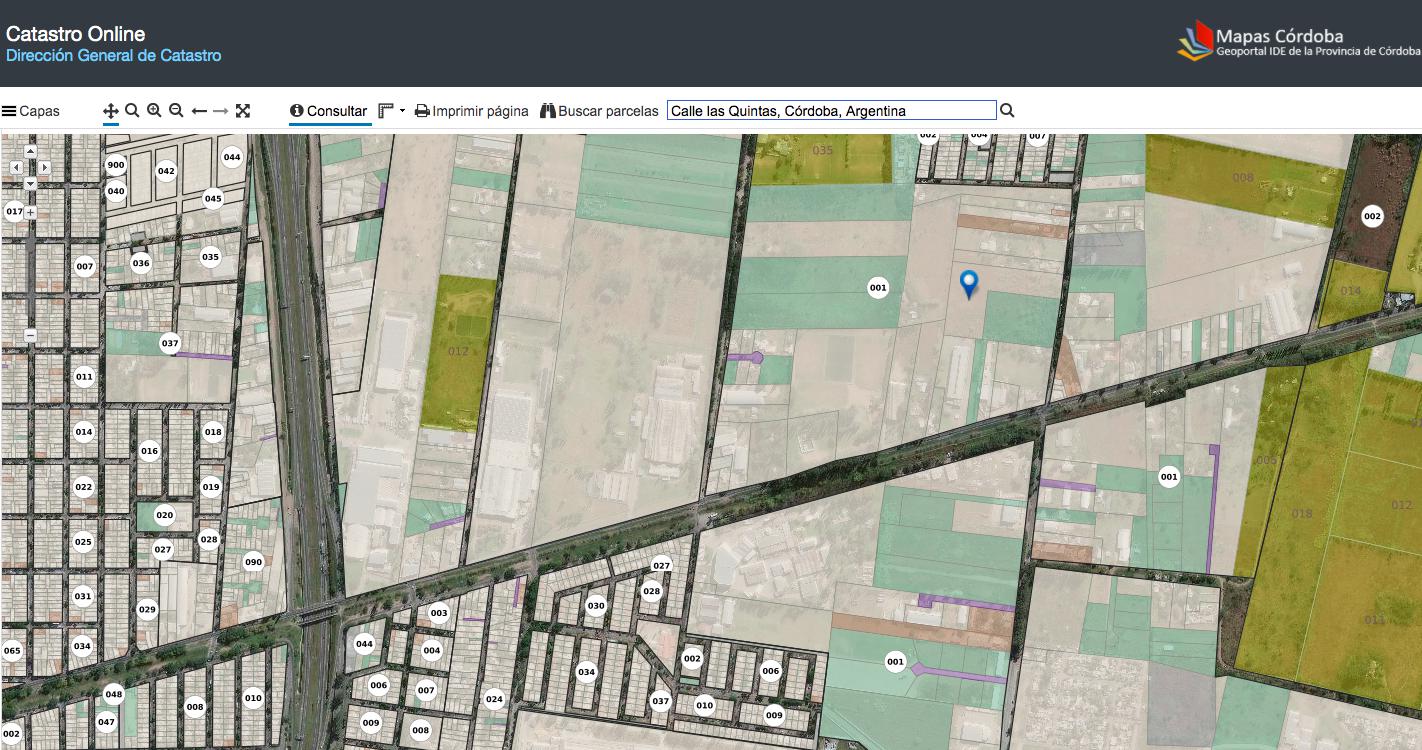Image resolution: width=1422 pixels, height=750 pixels.
Task: Go to previous map view arrow
Action: pyautogui.click(x=199, y=111)
